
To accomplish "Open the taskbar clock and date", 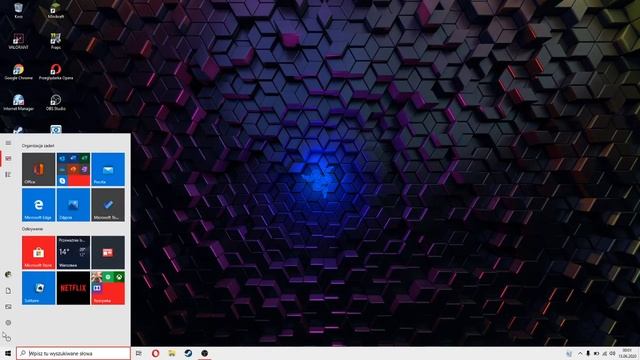I will pyautogui.click(x=627, y=353).
